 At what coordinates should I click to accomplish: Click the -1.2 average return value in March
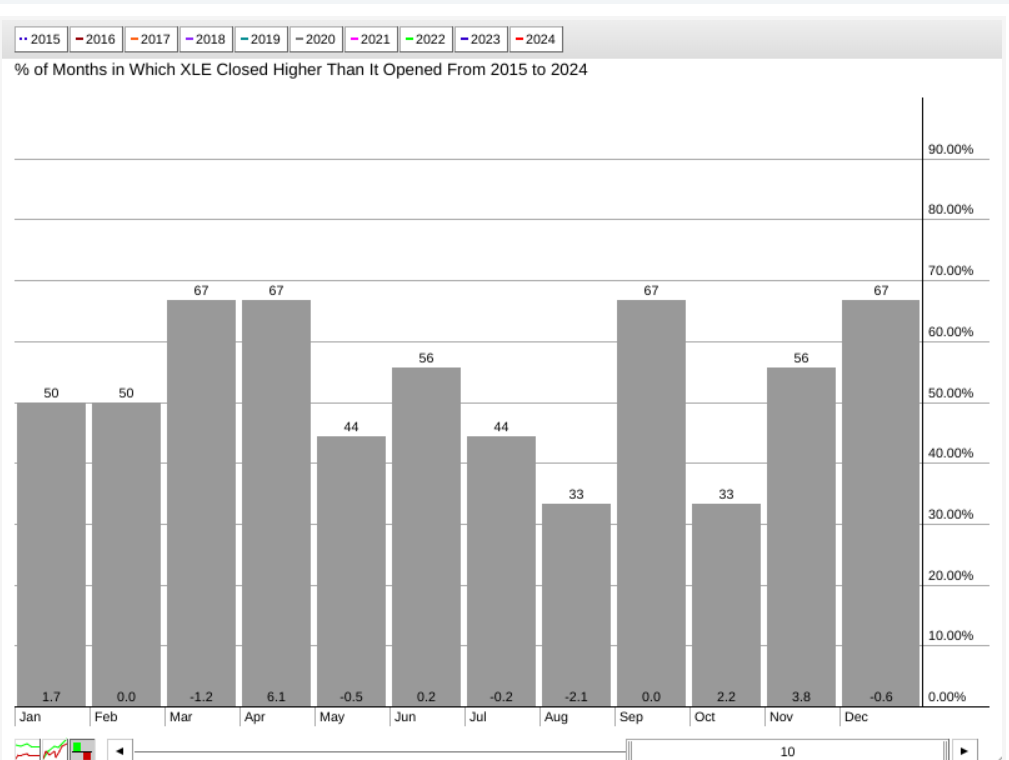click(201, 697)
